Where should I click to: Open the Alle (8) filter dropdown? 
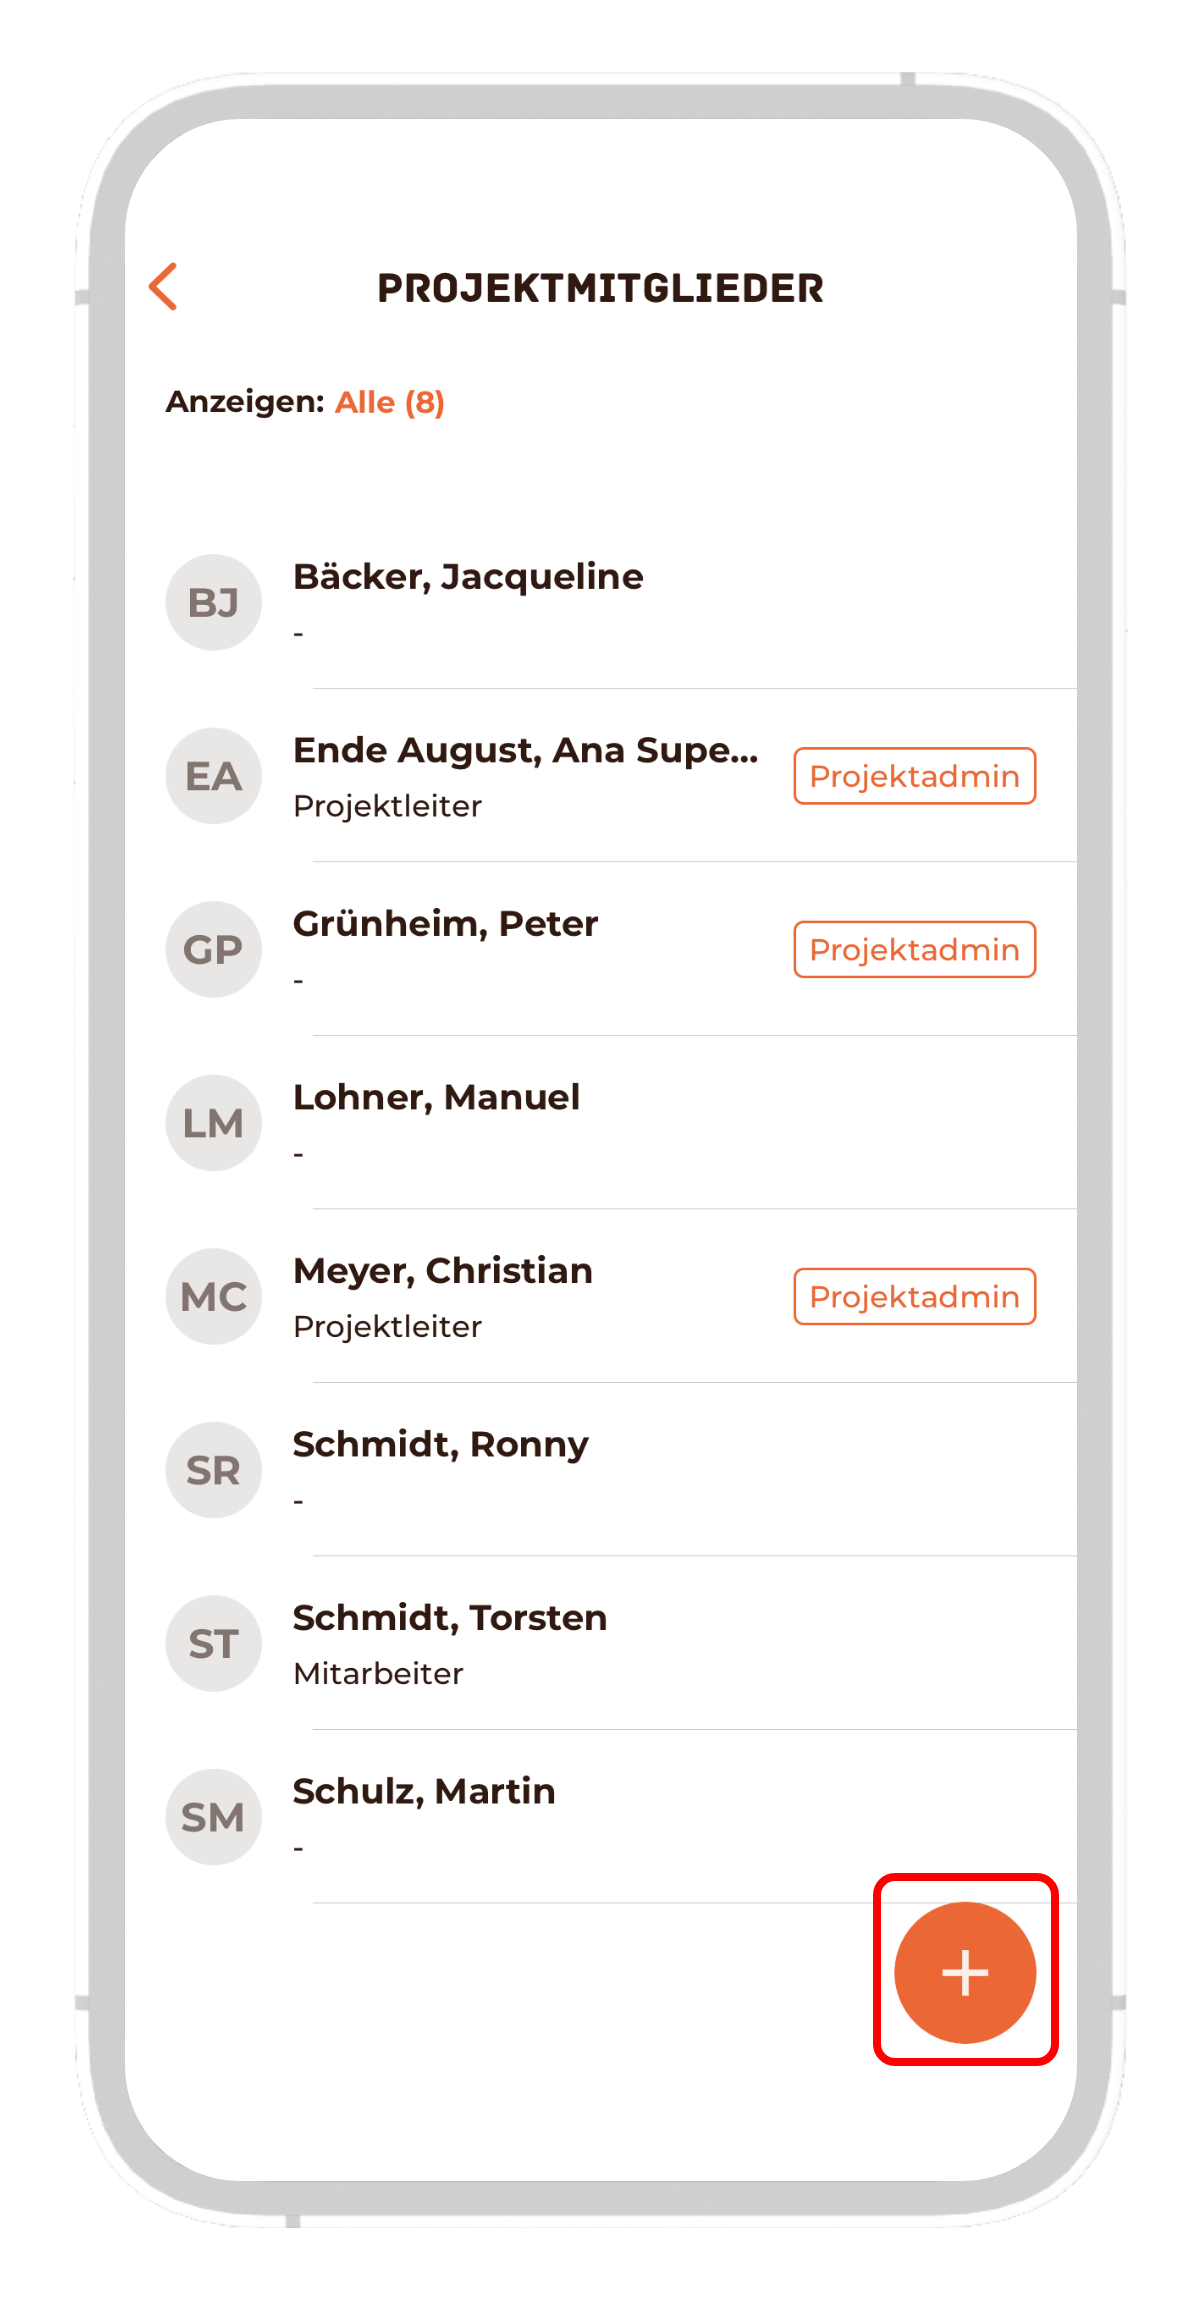pos(390,402)
